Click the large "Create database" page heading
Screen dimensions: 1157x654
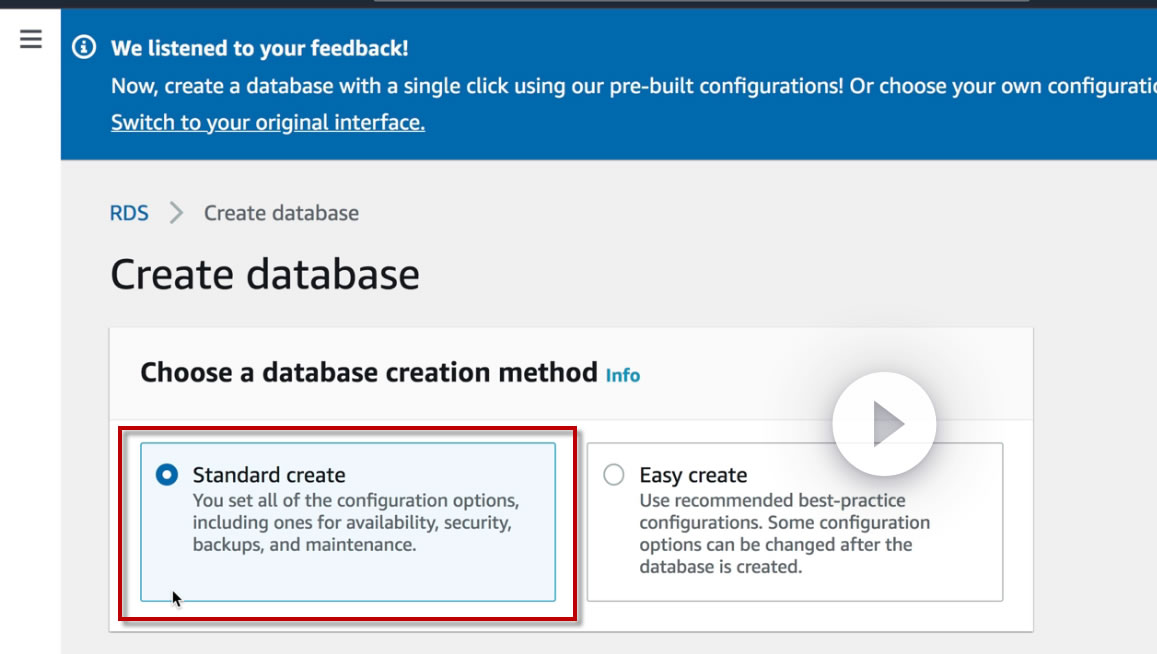[264, 274]
